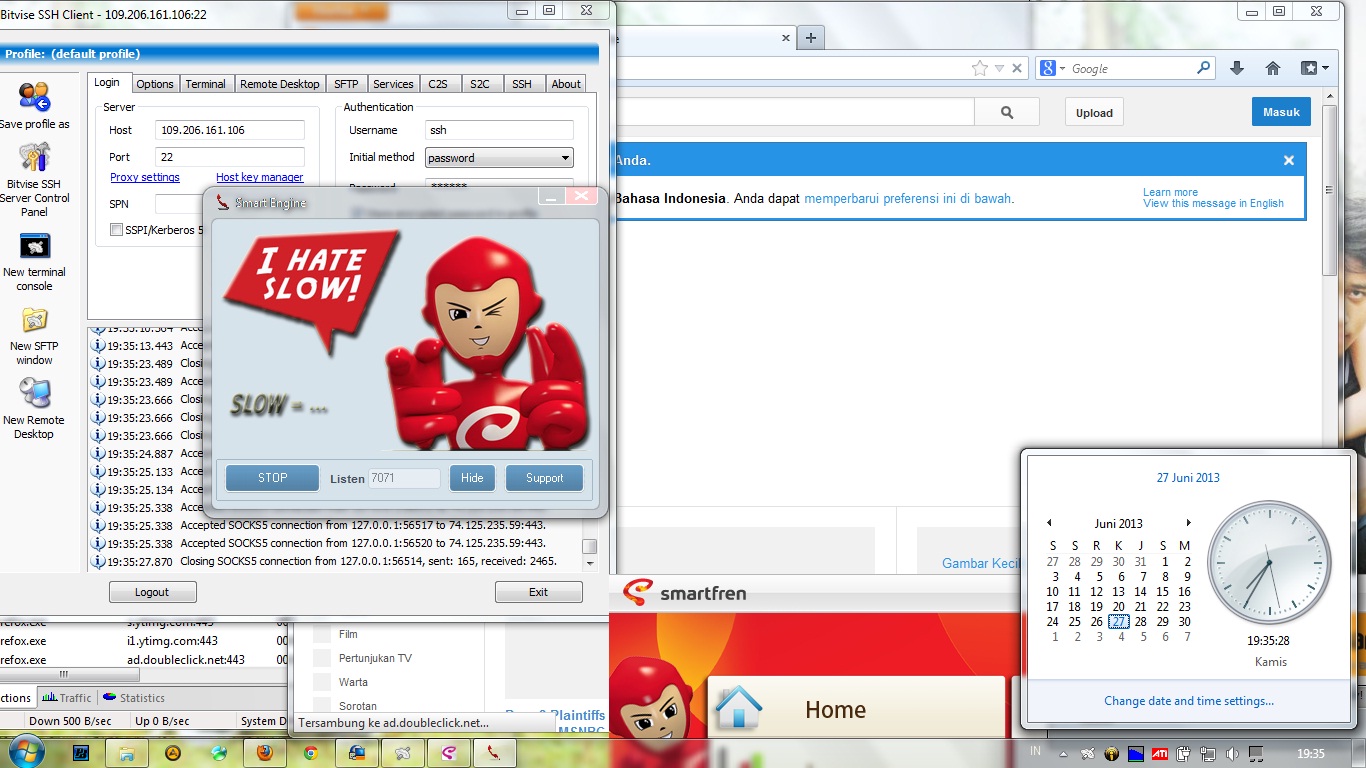Click the smartfren Home house icon
1366x768 pixels.
point(739,708)
